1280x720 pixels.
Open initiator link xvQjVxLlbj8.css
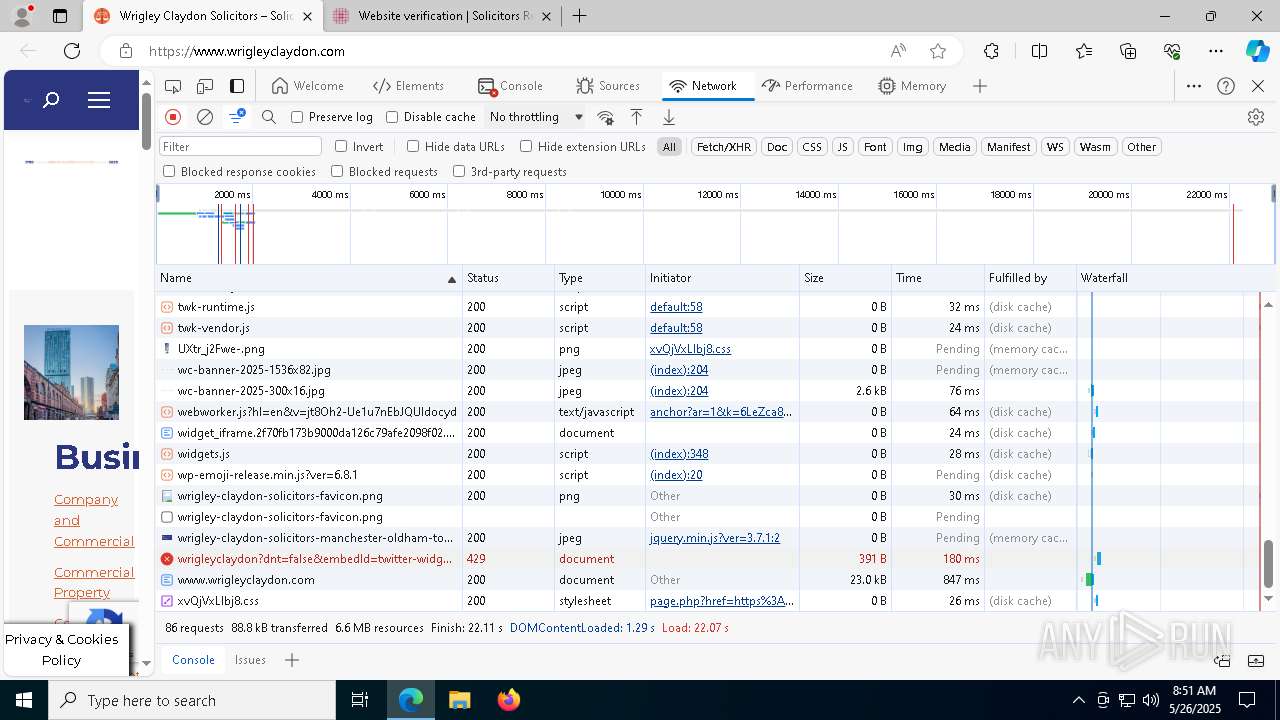coord(690,349)
